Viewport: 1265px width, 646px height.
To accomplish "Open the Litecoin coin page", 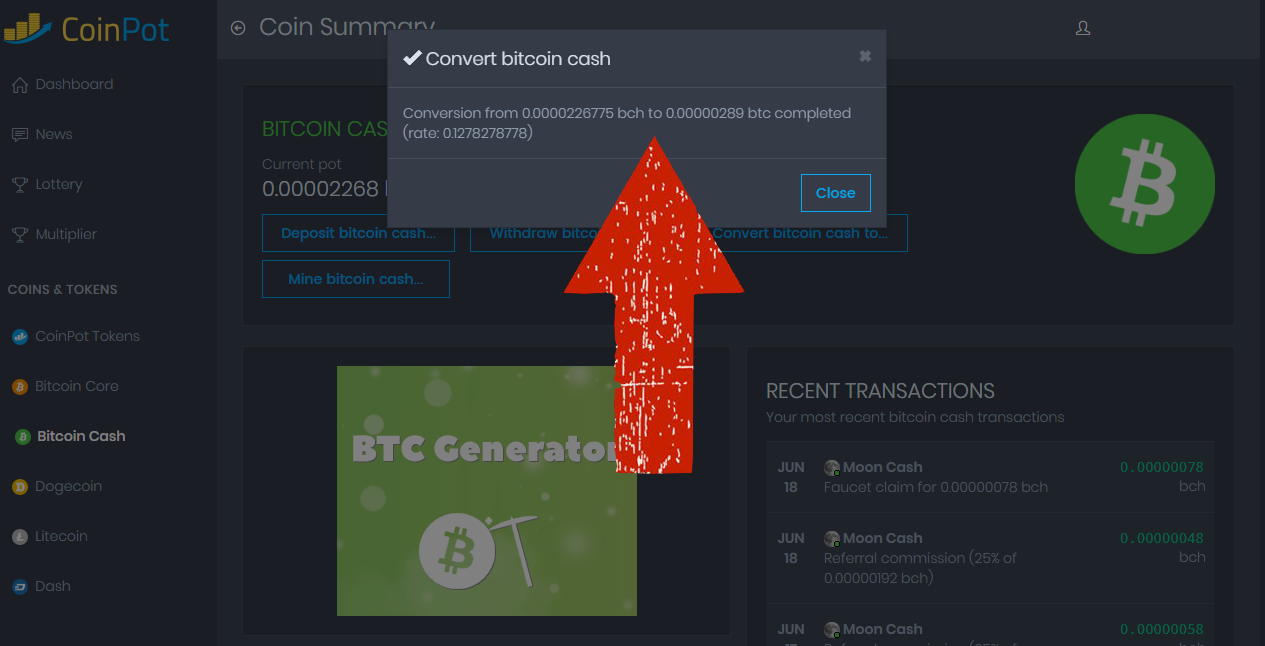I will 50,537.
